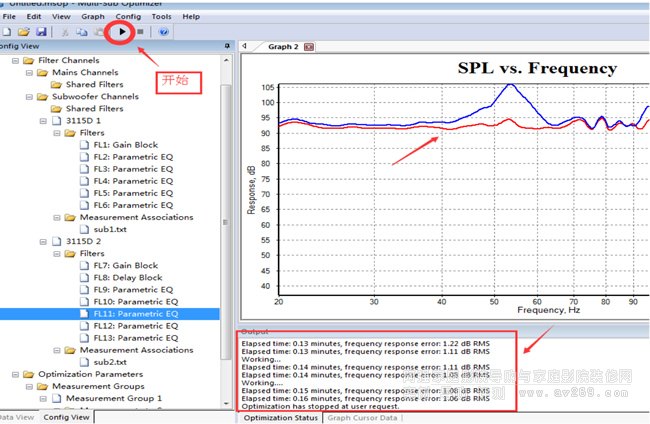The image size is (650, 424).
Task: Collapse the Subwoofer Channels node
Action: click(28, 96)
